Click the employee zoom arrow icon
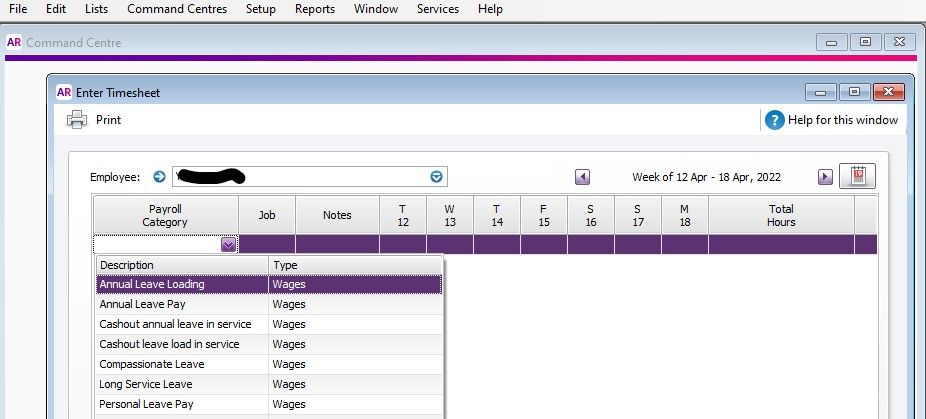The image size is (926, 419). (158, 177)
